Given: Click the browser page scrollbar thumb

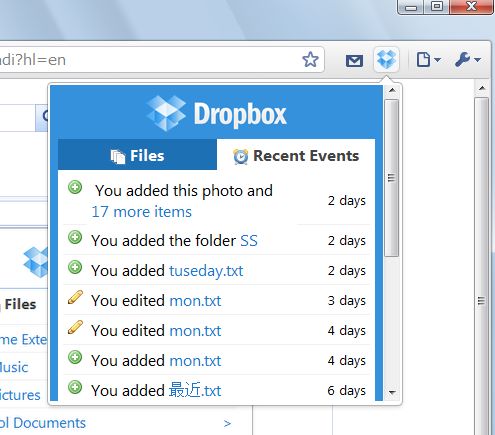Looking at the screenshot, I should click(x=481, y=267).
